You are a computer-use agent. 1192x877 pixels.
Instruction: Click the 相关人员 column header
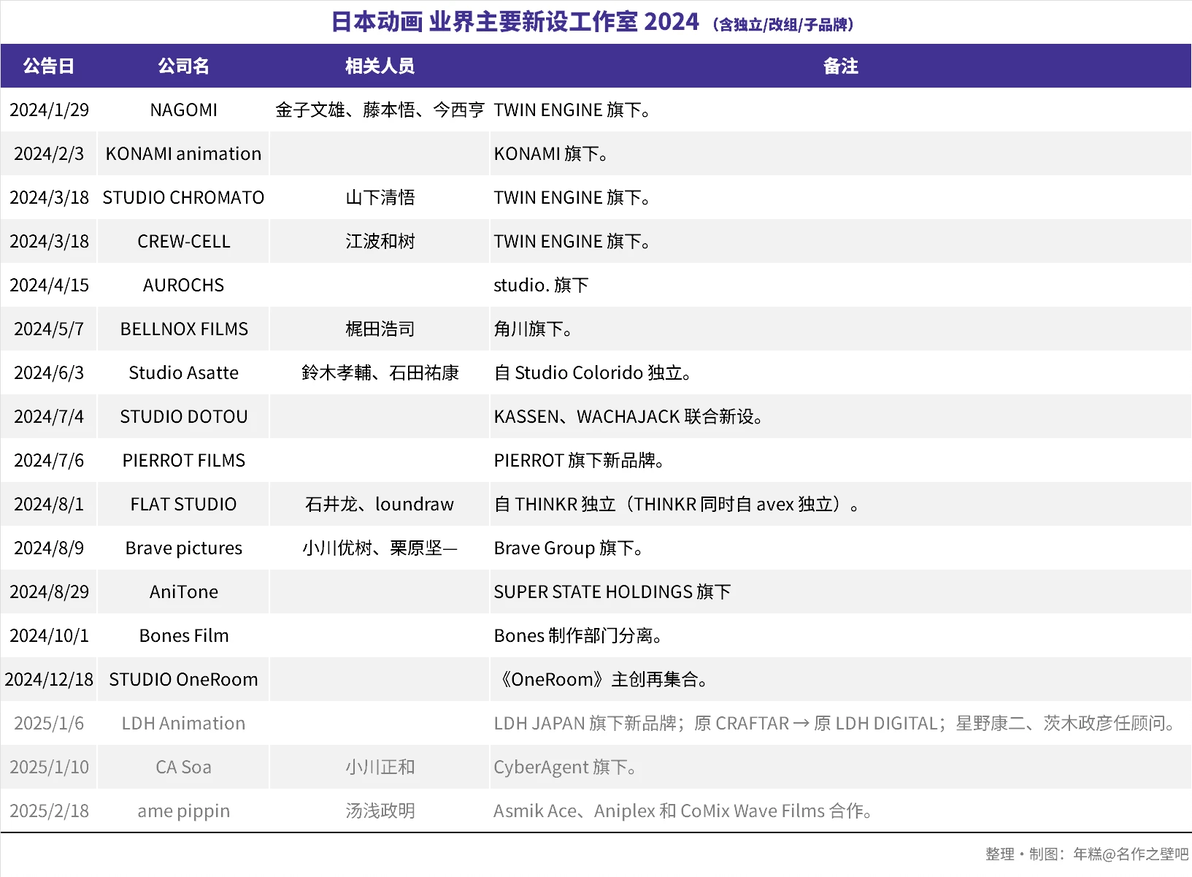click(x=379, y=66)
